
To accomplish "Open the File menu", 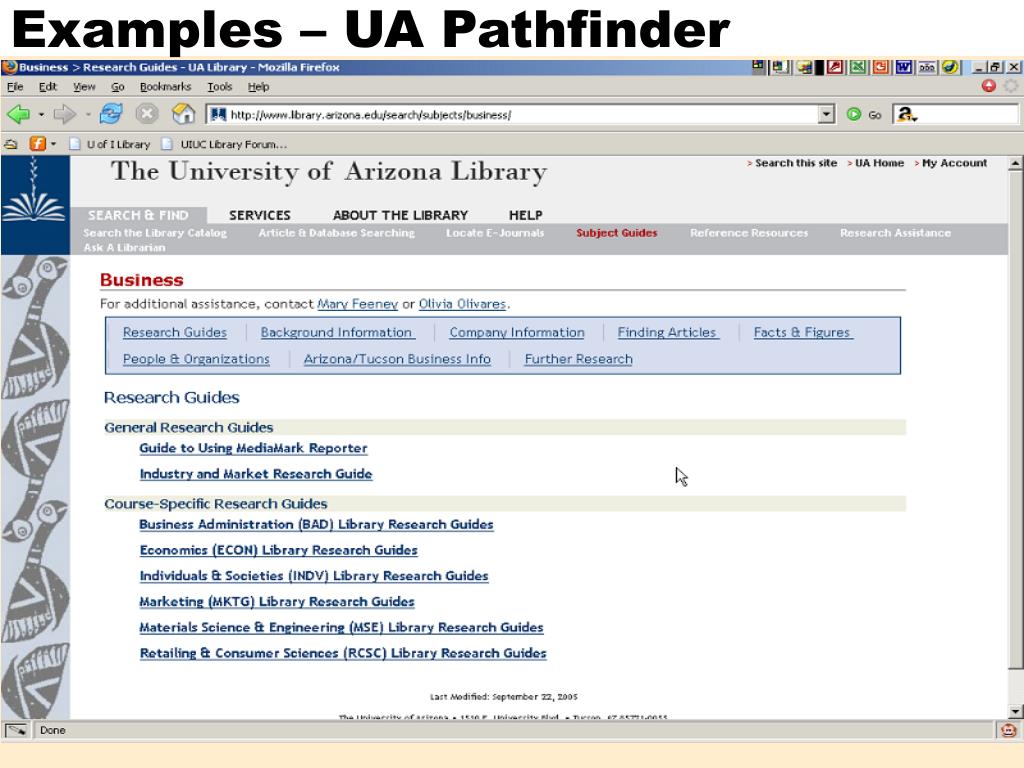I will click(x=15, y=86).
